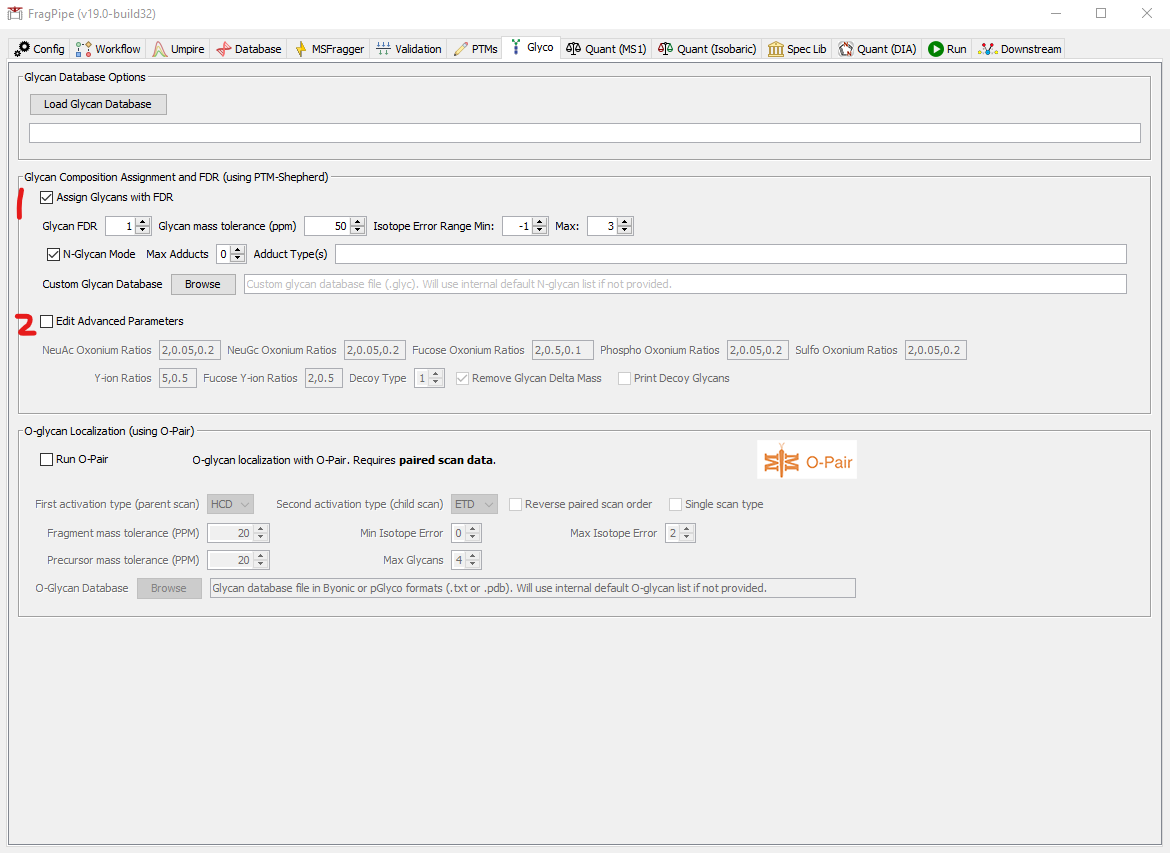Click the Downstream tab icon
The width and height of the screenshot is (1170, 853).
tap(988, 49)
